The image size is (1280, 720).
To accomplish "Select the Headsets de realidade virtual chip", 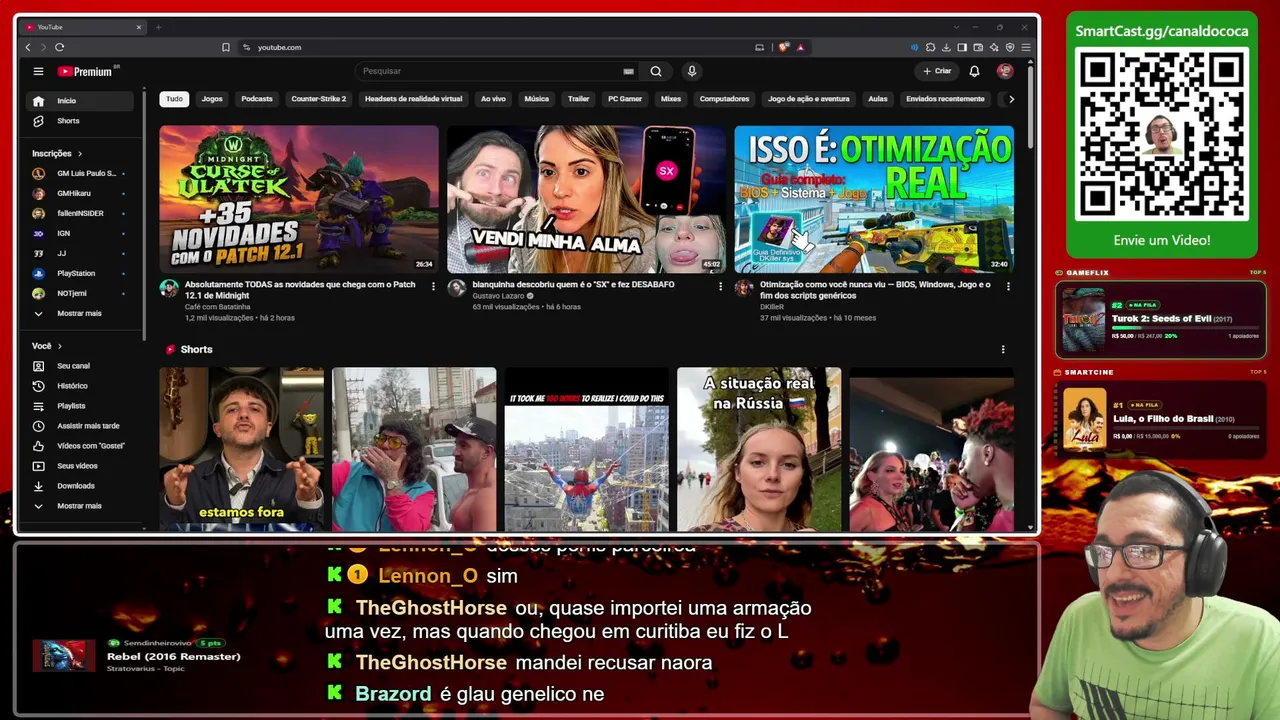I will click(x=413, y=99).
